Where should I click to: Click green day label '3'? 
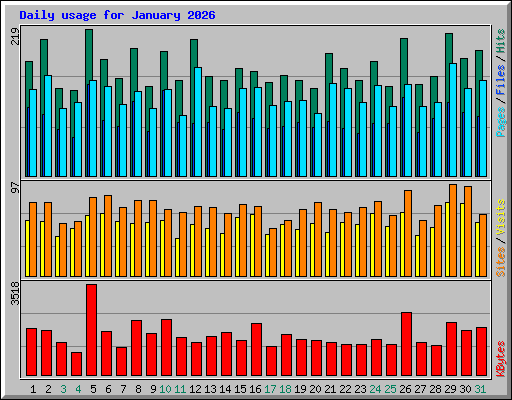(63, 389)
